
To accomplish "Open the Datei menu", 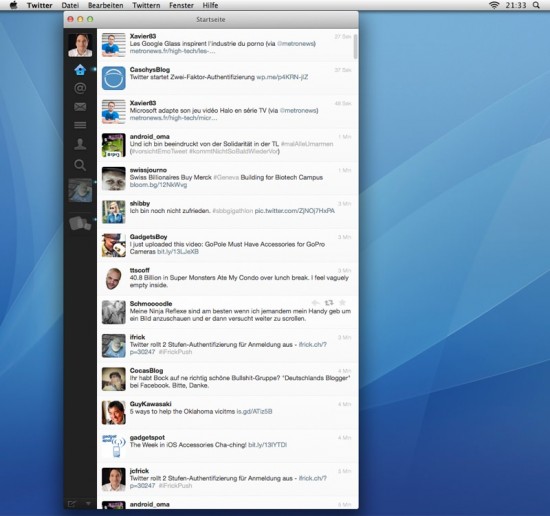I will click(x=70, y=5).
